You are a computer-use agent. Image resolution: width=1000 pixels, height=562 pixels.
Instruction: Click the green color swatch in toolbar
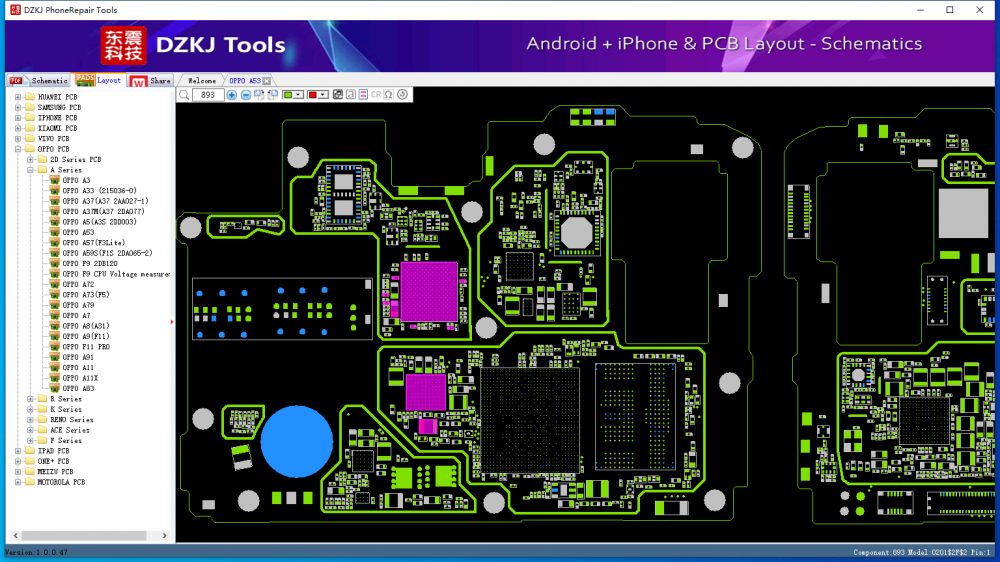(288, 95)
